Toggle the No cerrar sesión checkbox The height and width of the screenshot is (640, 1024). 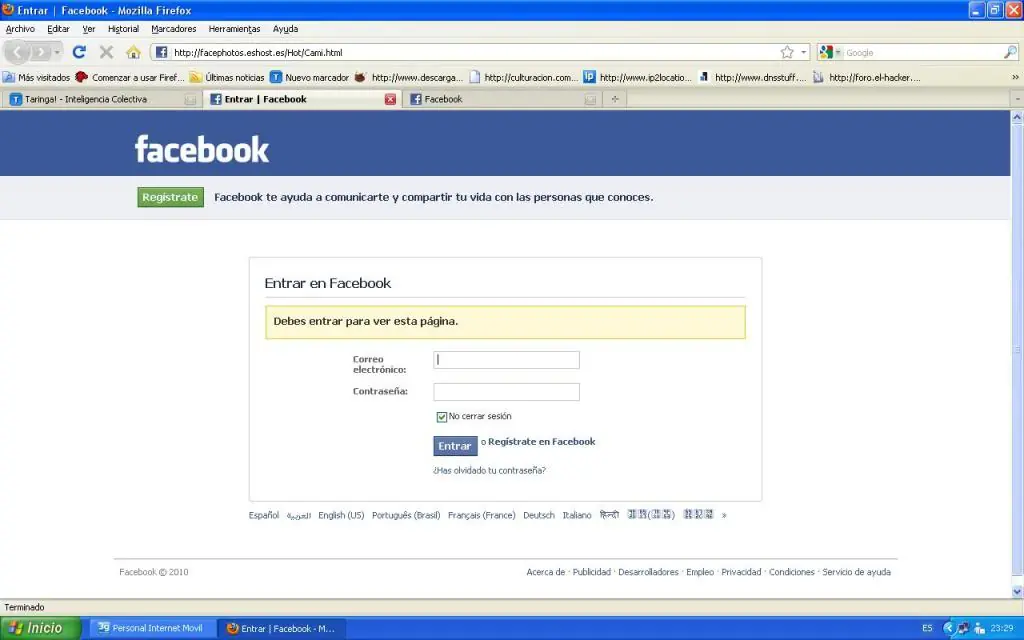tap(441, 417)
